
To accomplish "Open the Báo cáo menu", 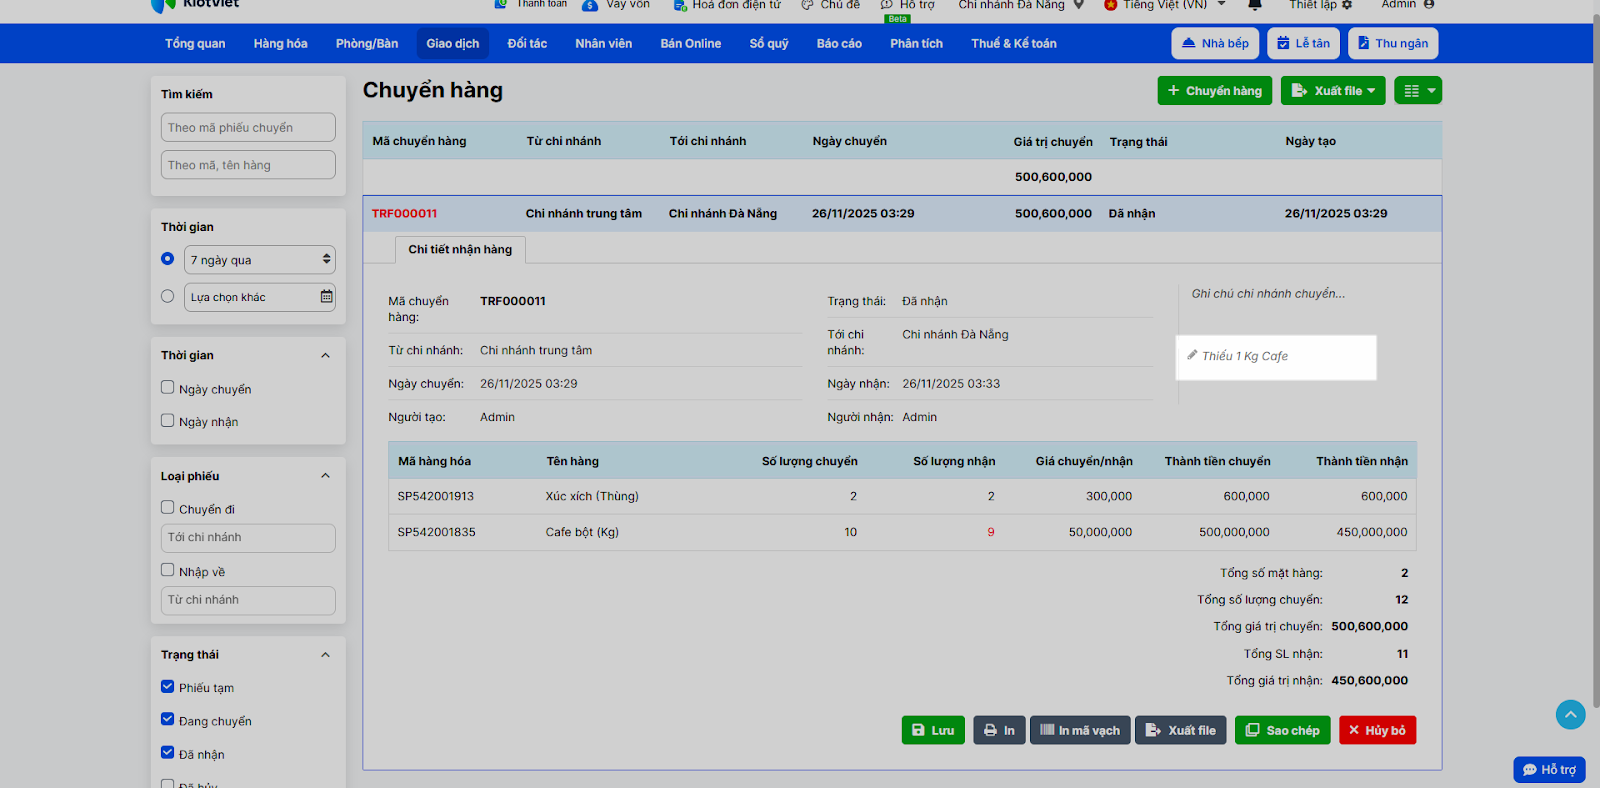I will tap(839, 44).
